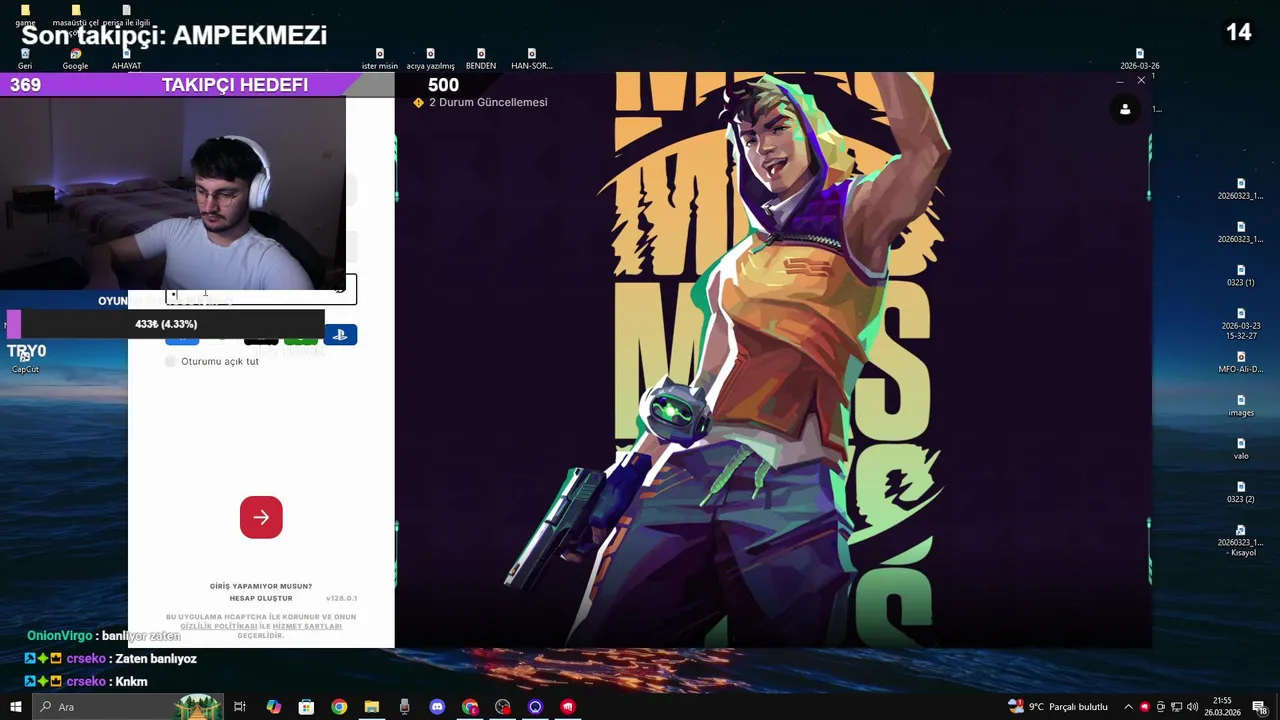1280x720 pixels.
Task: Launch Copilot from the taskbar
Action: [x=274, y=707]
